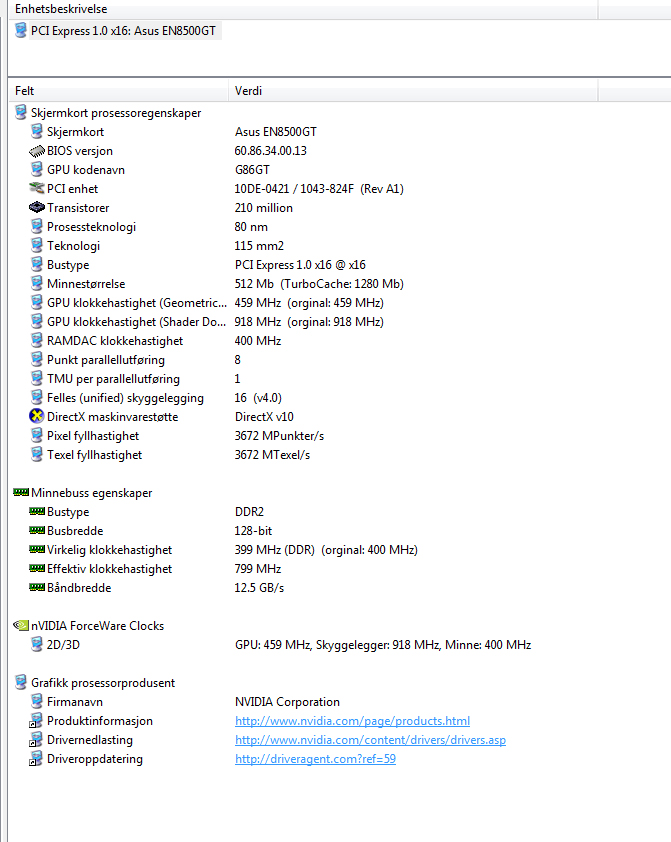Click the value NVIDIA Corporation

coord(287,701)
